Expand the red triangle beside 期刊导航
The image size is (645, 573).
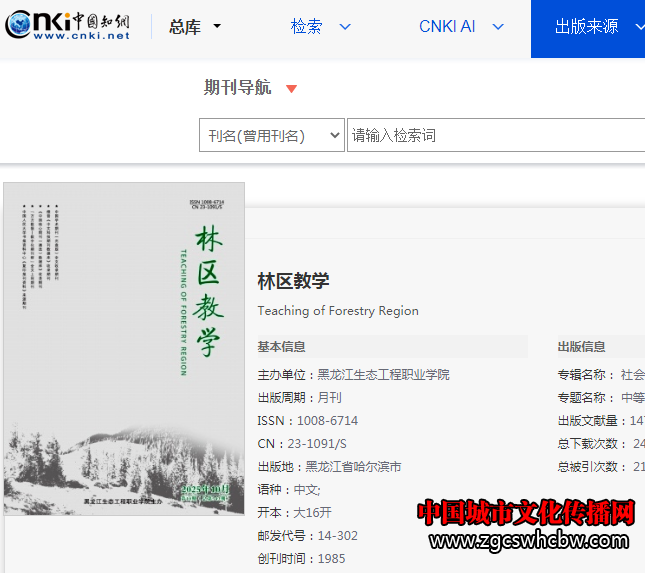(x=292, y=89)
